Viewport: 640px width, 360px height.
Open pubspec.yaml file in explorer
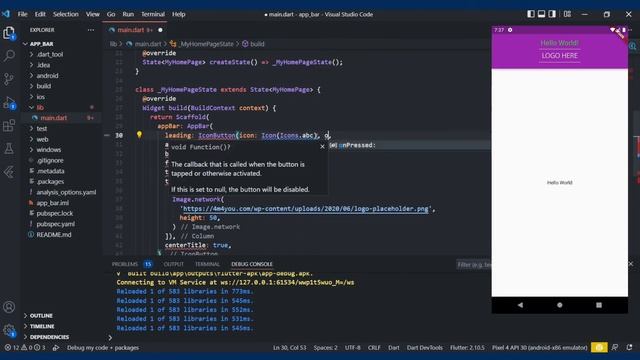point(56,224)
